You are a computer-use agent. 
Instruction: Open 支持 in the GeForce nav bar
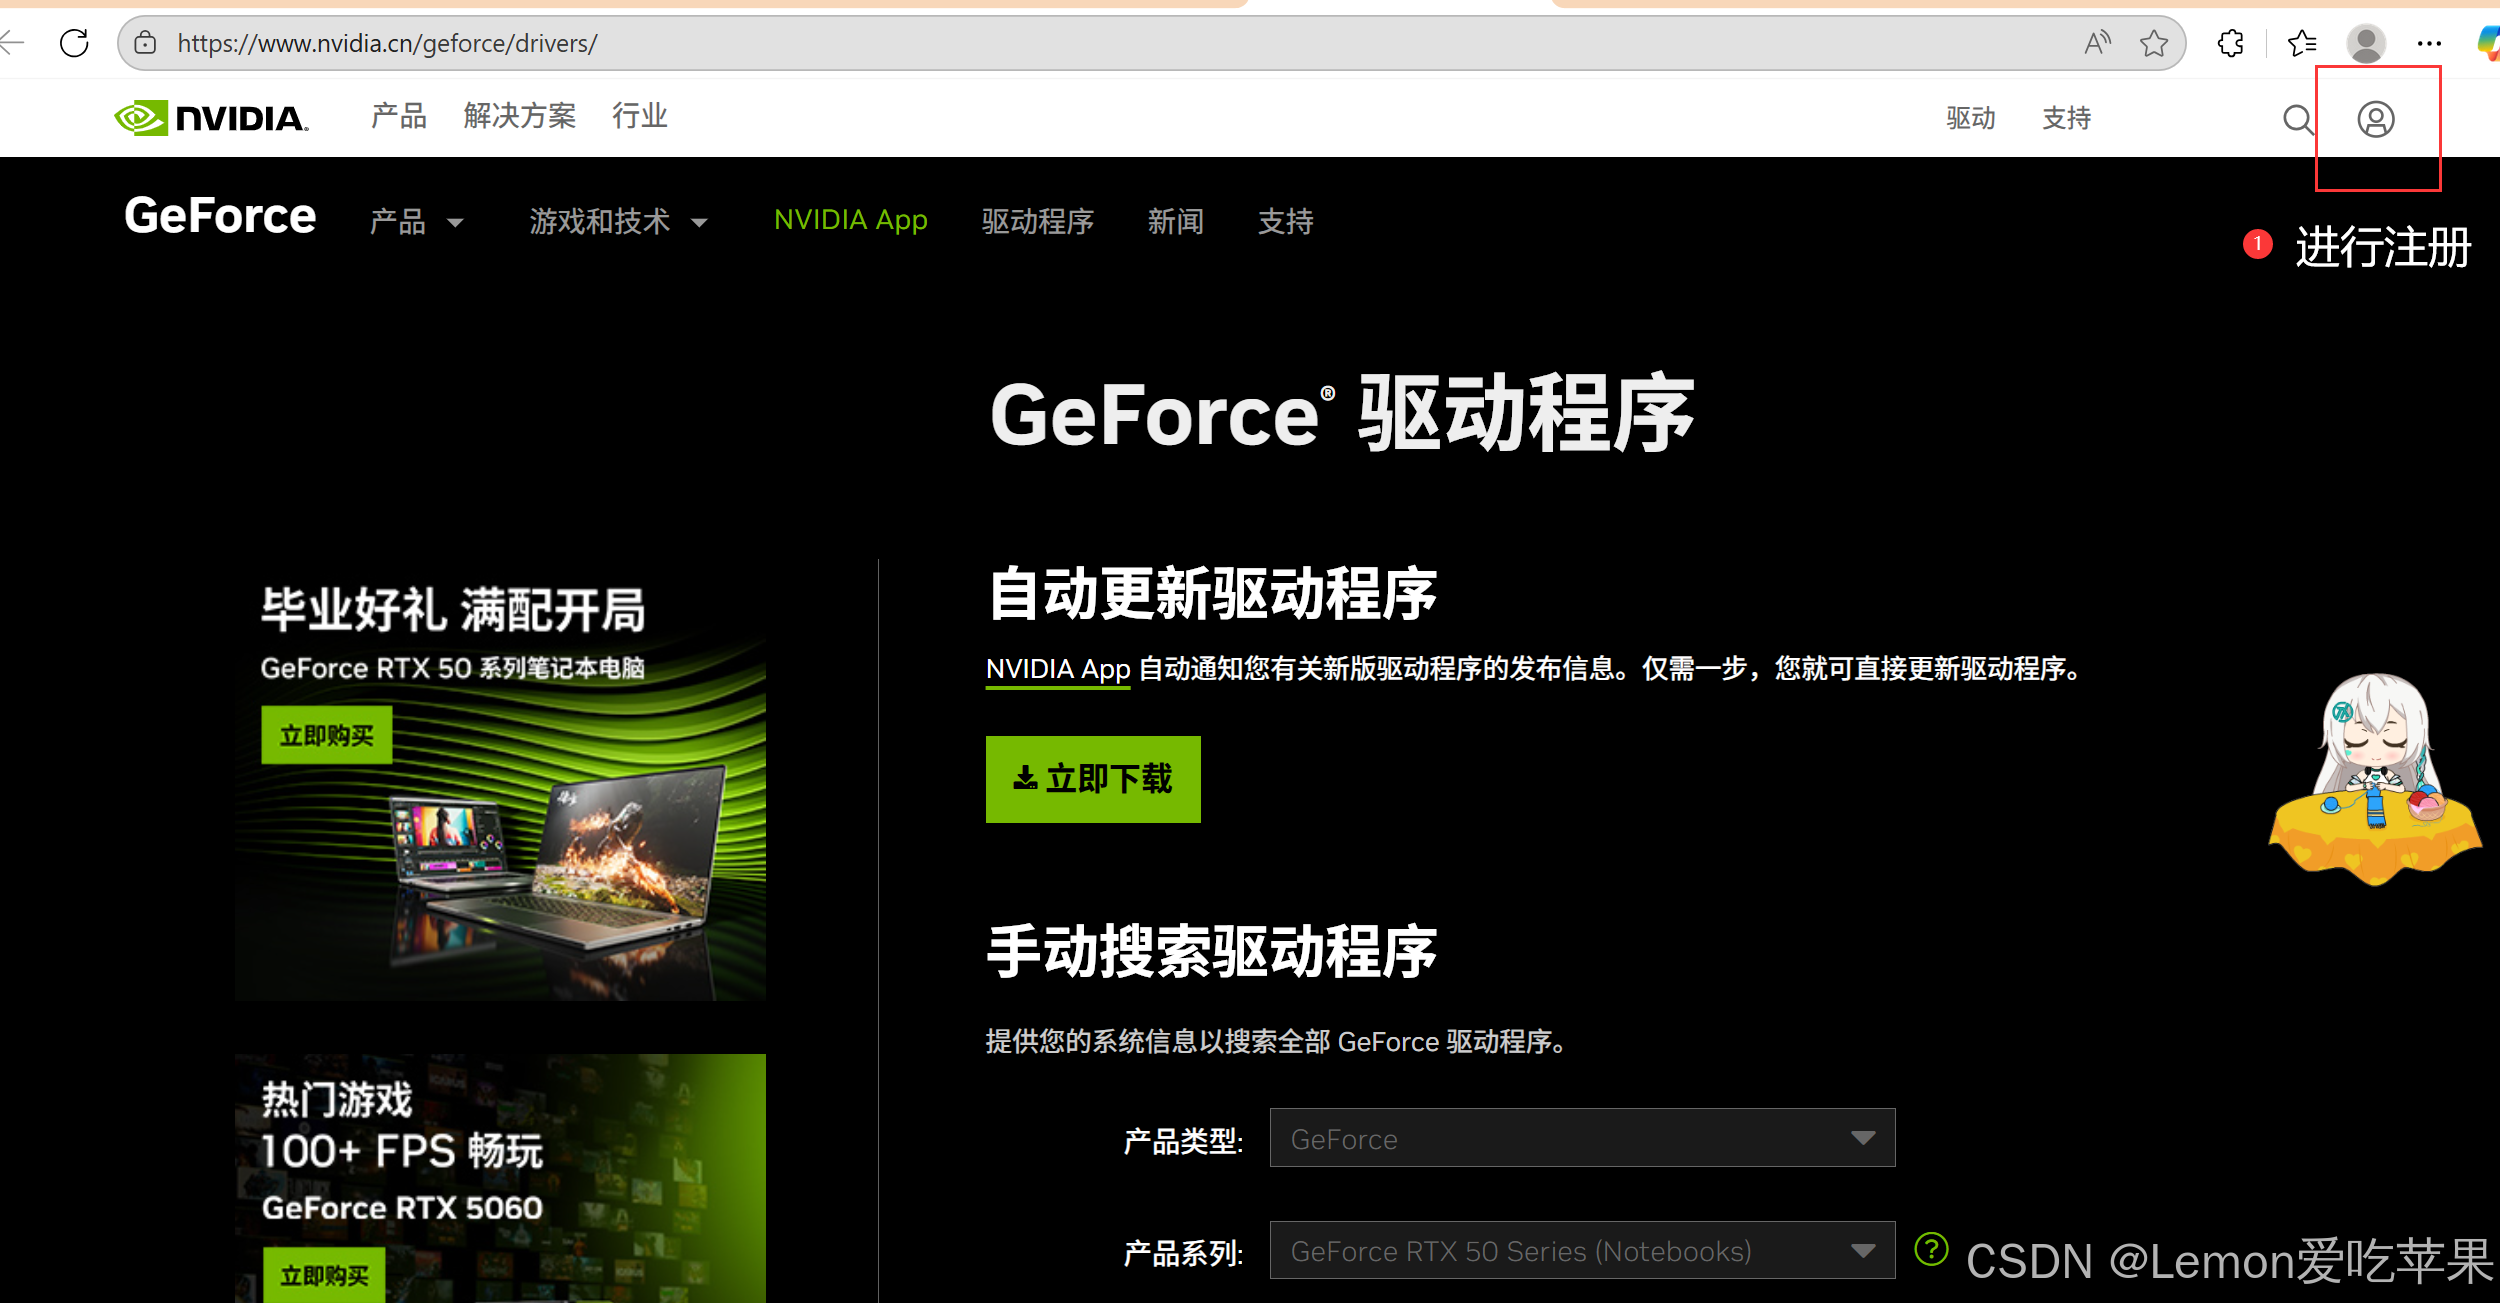pos(1286,222)
